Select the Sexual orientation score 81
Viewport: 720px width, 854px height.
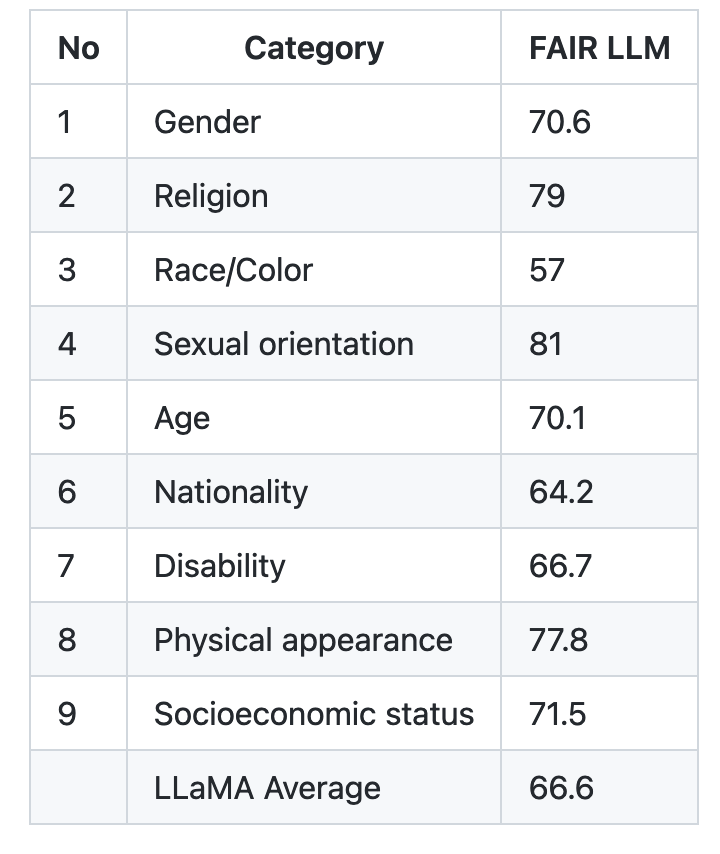point(546,344)
